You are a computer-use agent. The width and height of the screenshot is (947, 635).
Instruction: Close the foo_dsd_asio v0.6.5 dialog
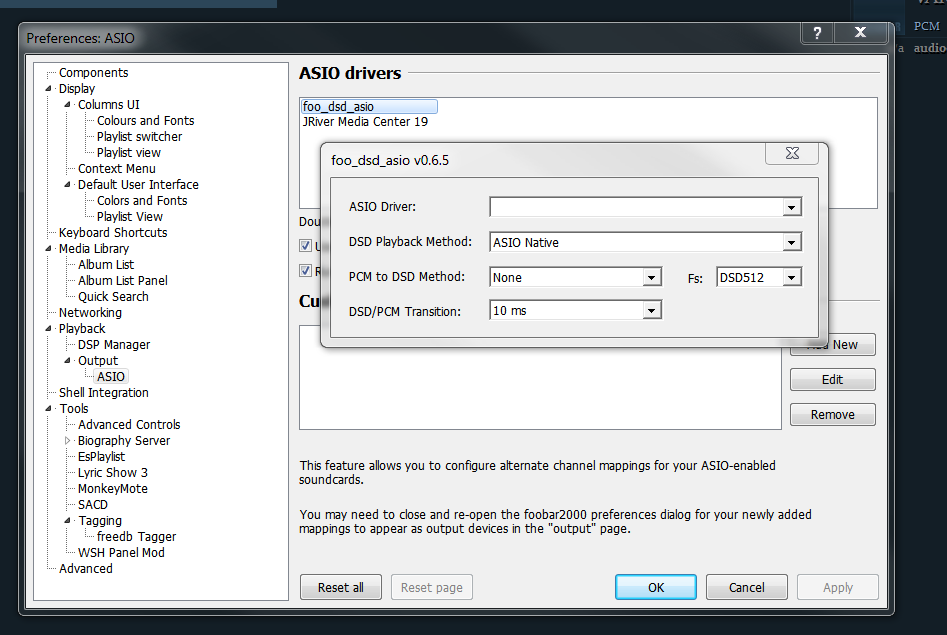tap(792, 153)
